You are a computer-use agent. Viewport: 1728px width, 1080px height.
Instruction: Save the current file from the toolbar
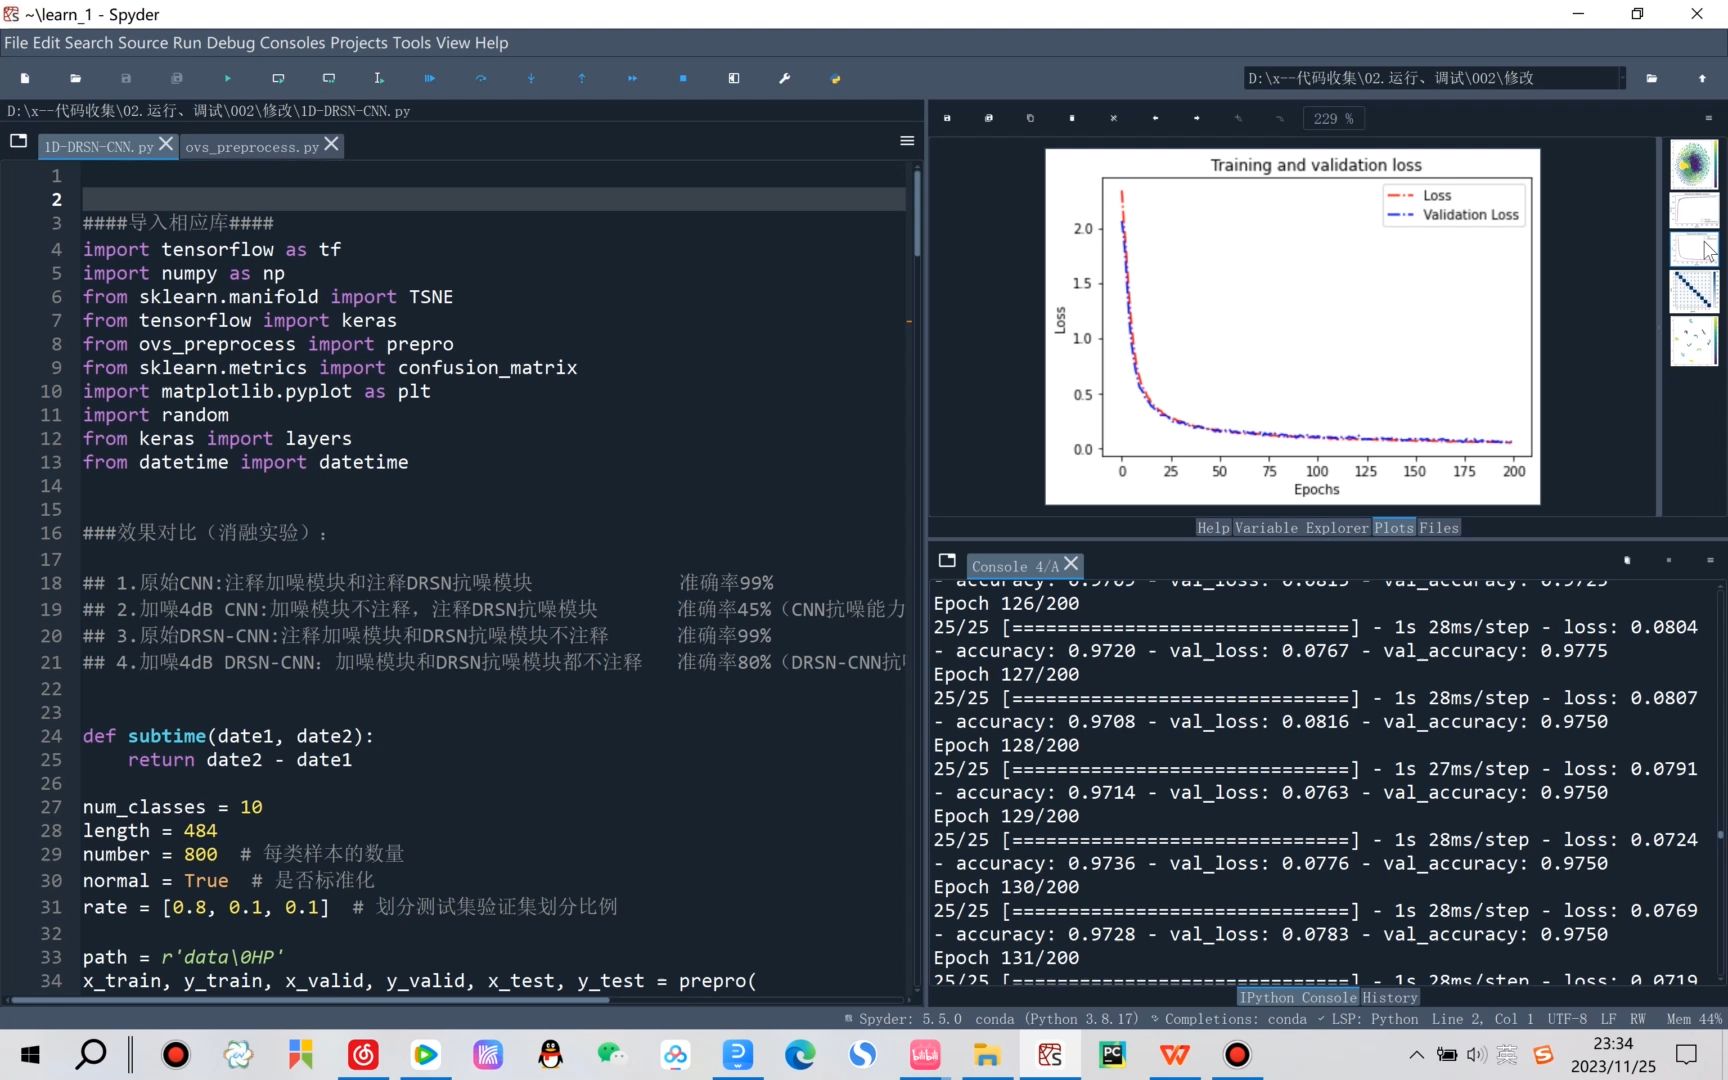tap(126, 78)
